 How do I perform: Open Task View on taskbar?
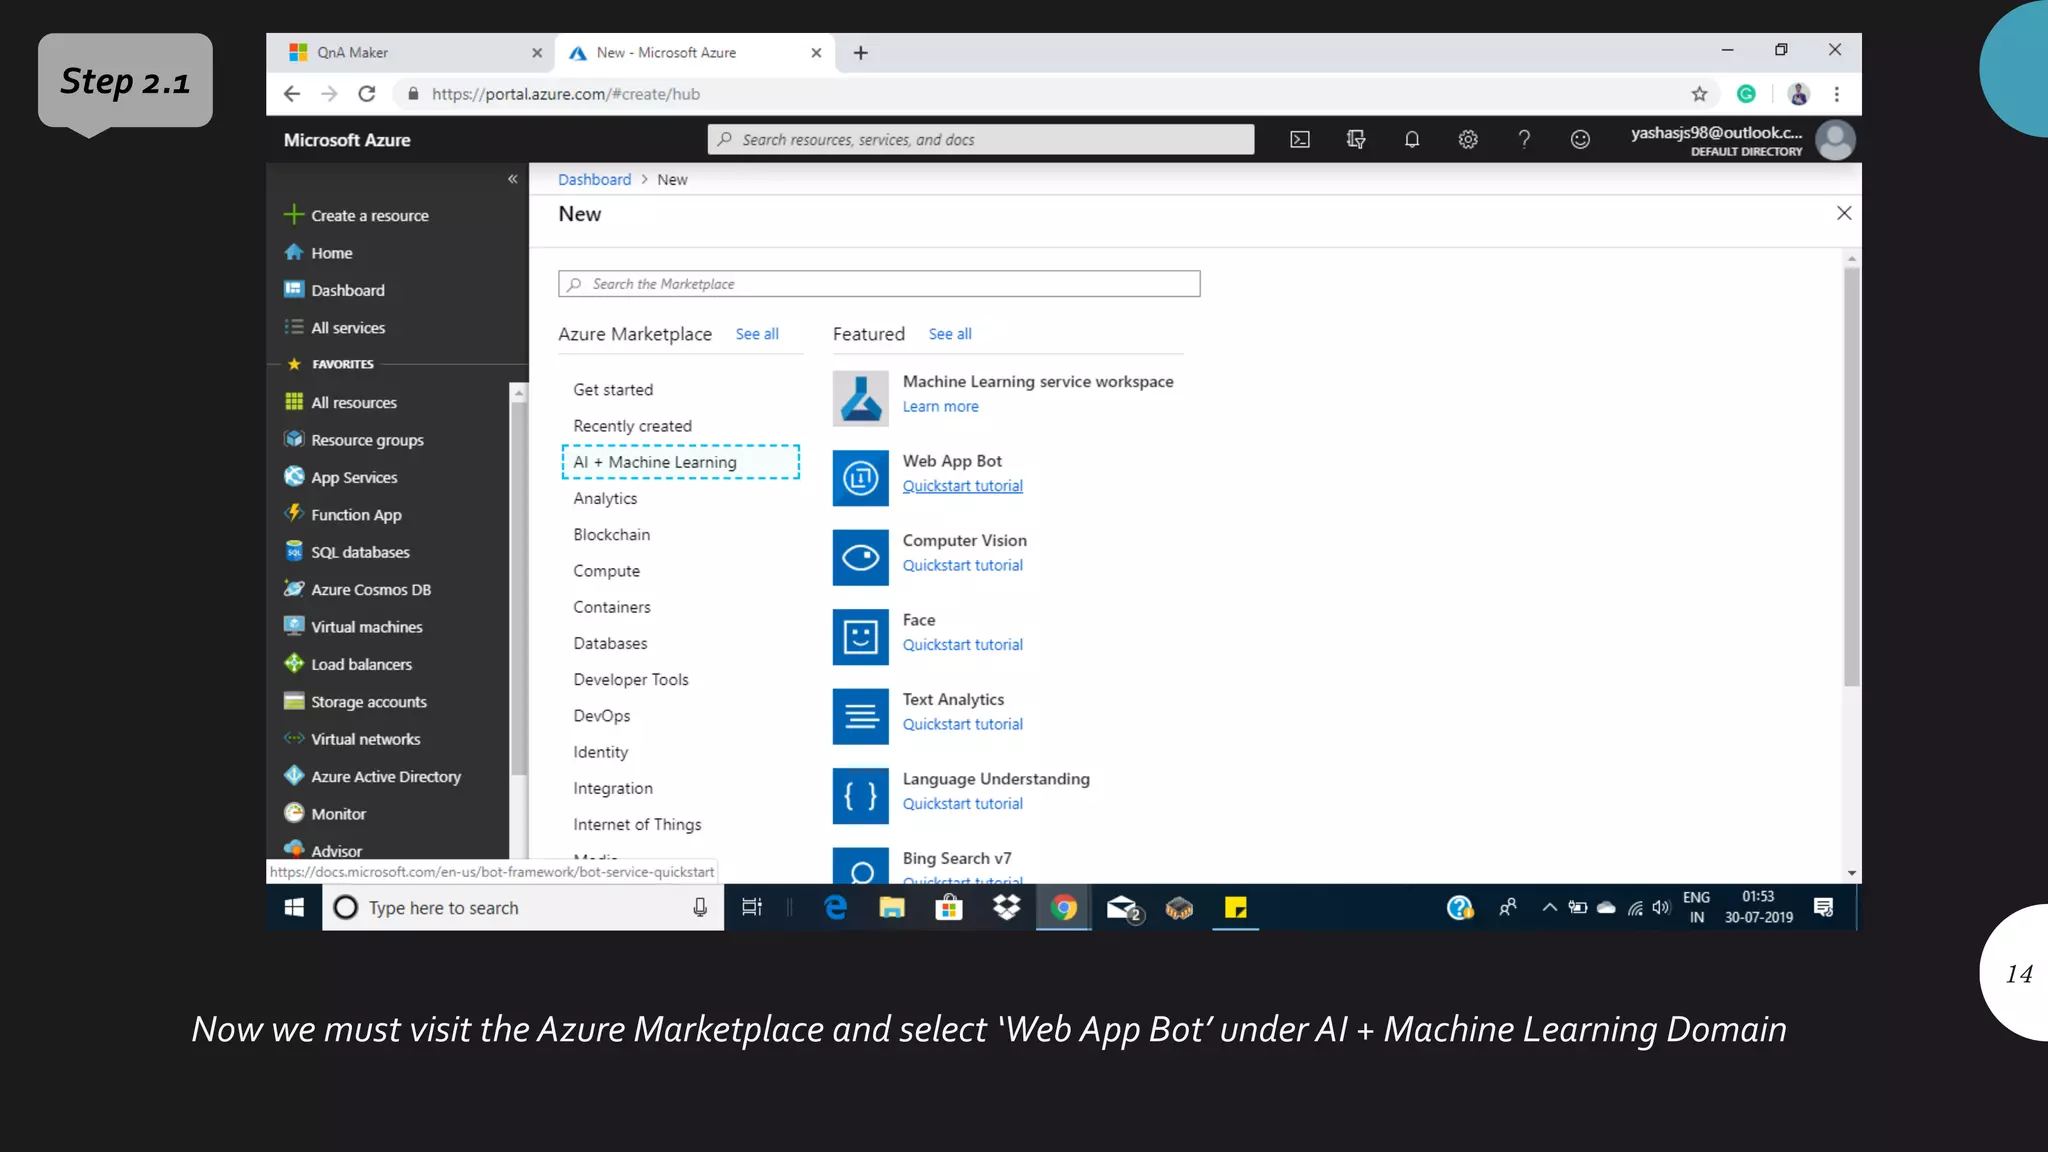(x=752, y=908)
